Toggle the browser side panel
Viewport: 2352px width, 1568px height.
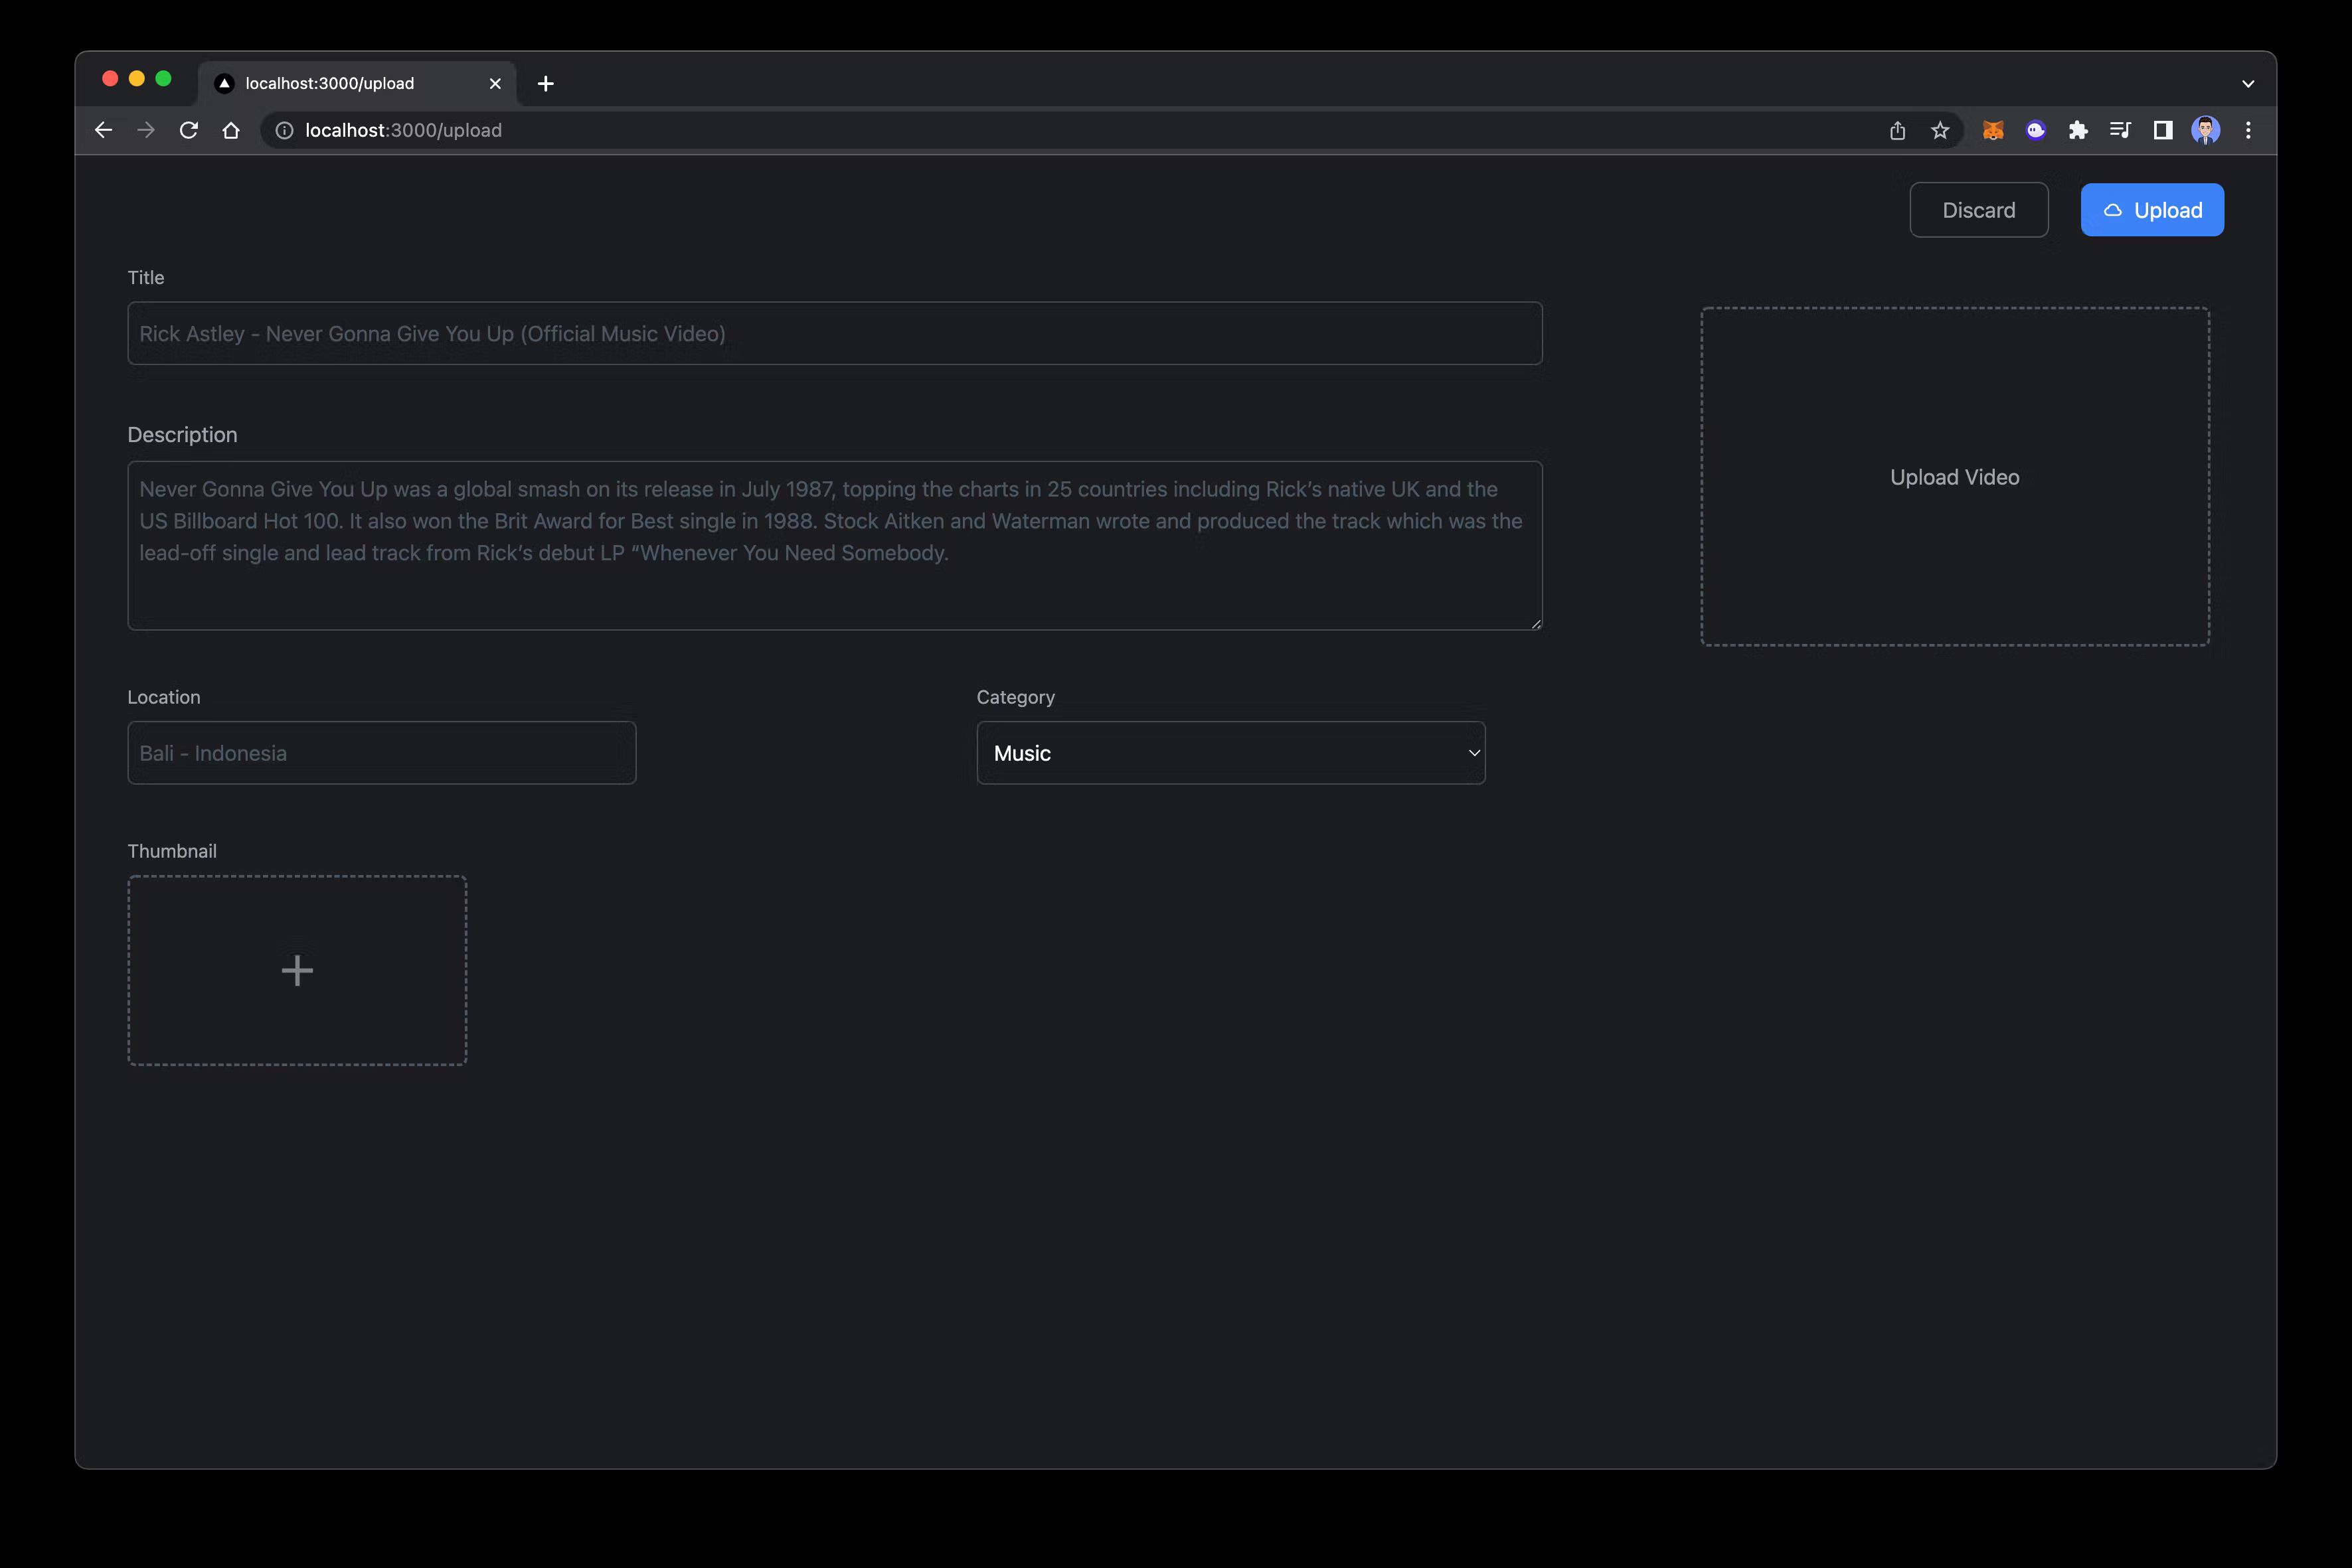2163,130
